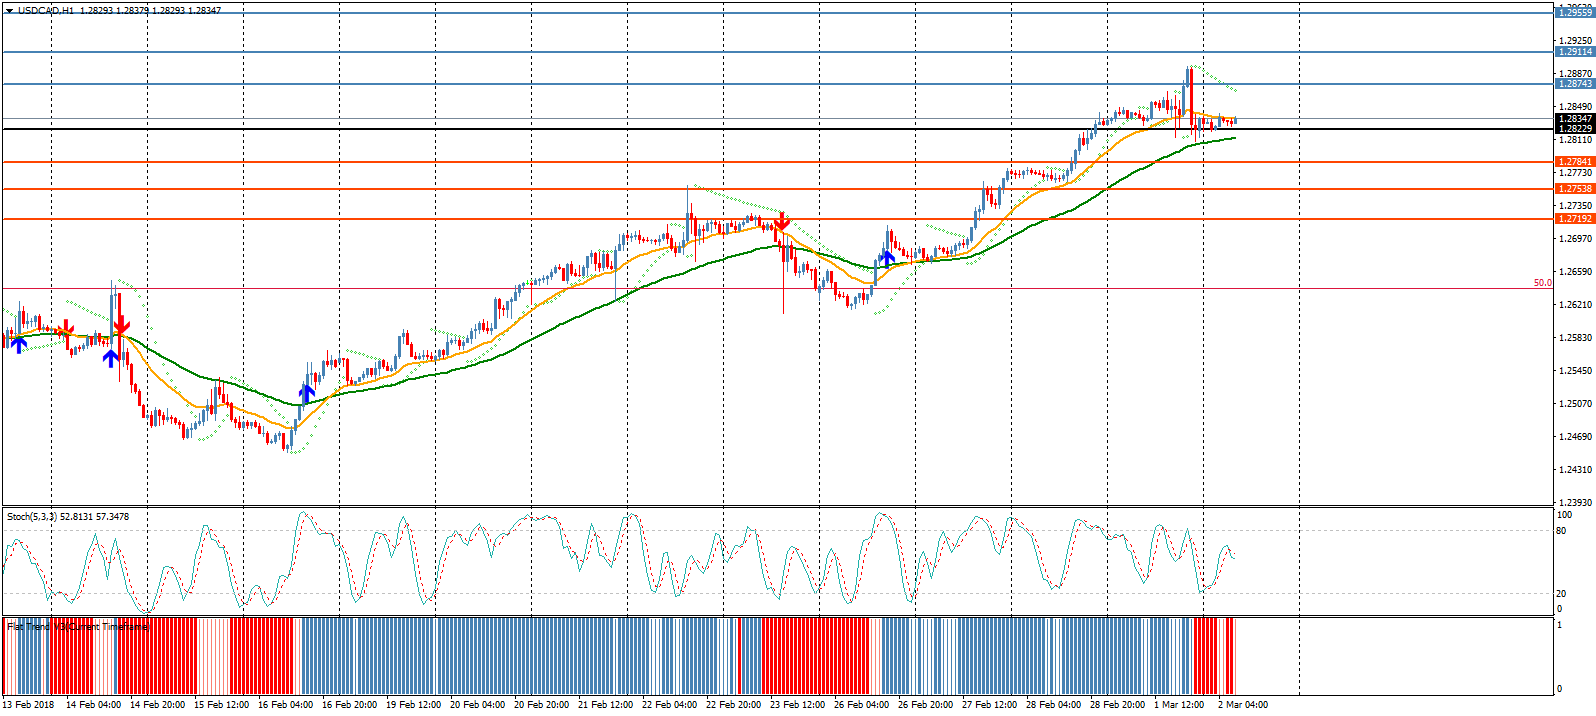Click the 50.0 Fibonacci level label
The image size is (1596, 716).
click(1542, 283)
